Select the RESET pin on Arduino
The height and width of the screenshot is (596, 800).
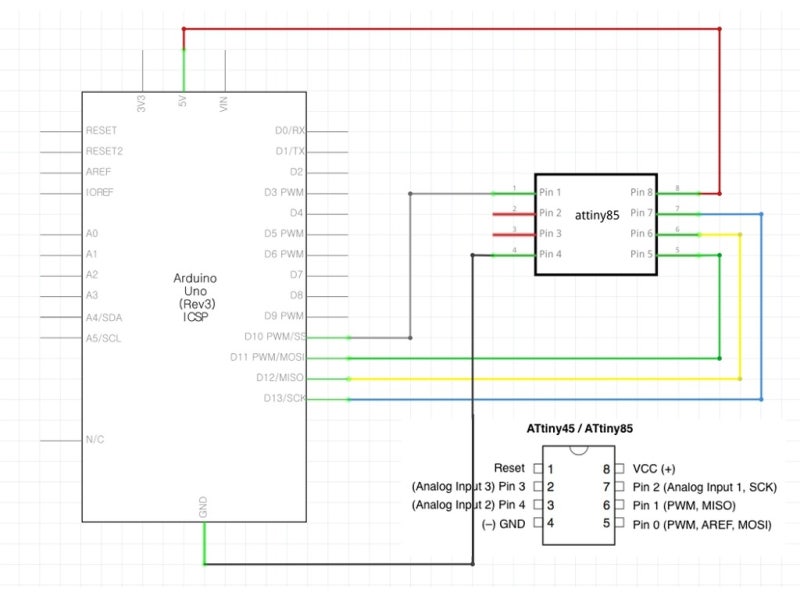101,131
